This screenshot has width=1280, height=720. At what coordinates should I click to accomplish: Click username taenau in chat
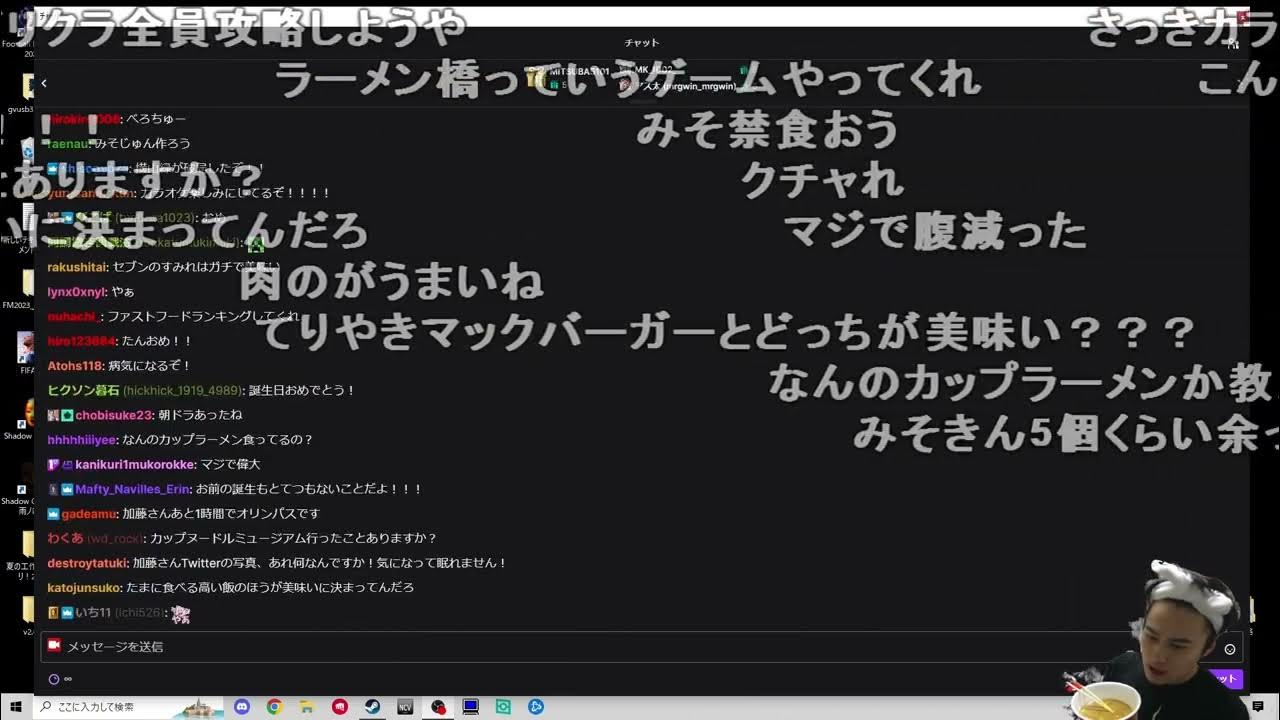67,144
